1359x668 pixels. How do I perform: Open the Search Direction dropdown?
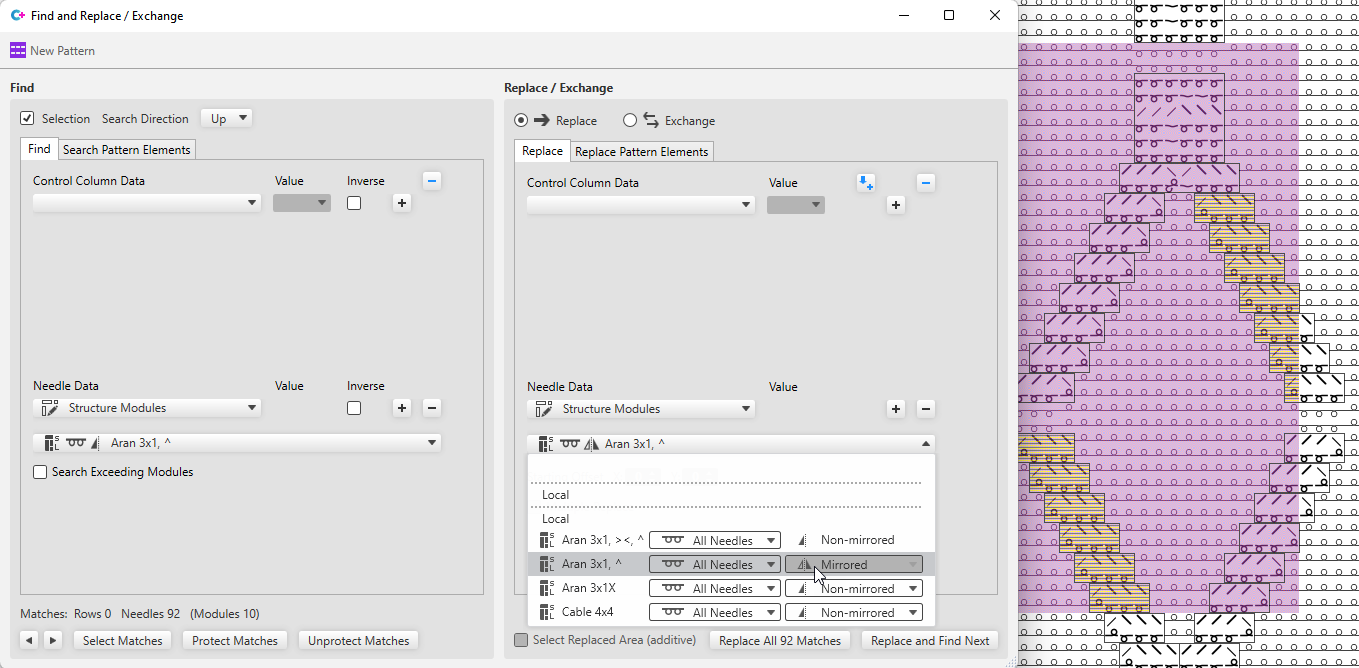click(226, 119)
